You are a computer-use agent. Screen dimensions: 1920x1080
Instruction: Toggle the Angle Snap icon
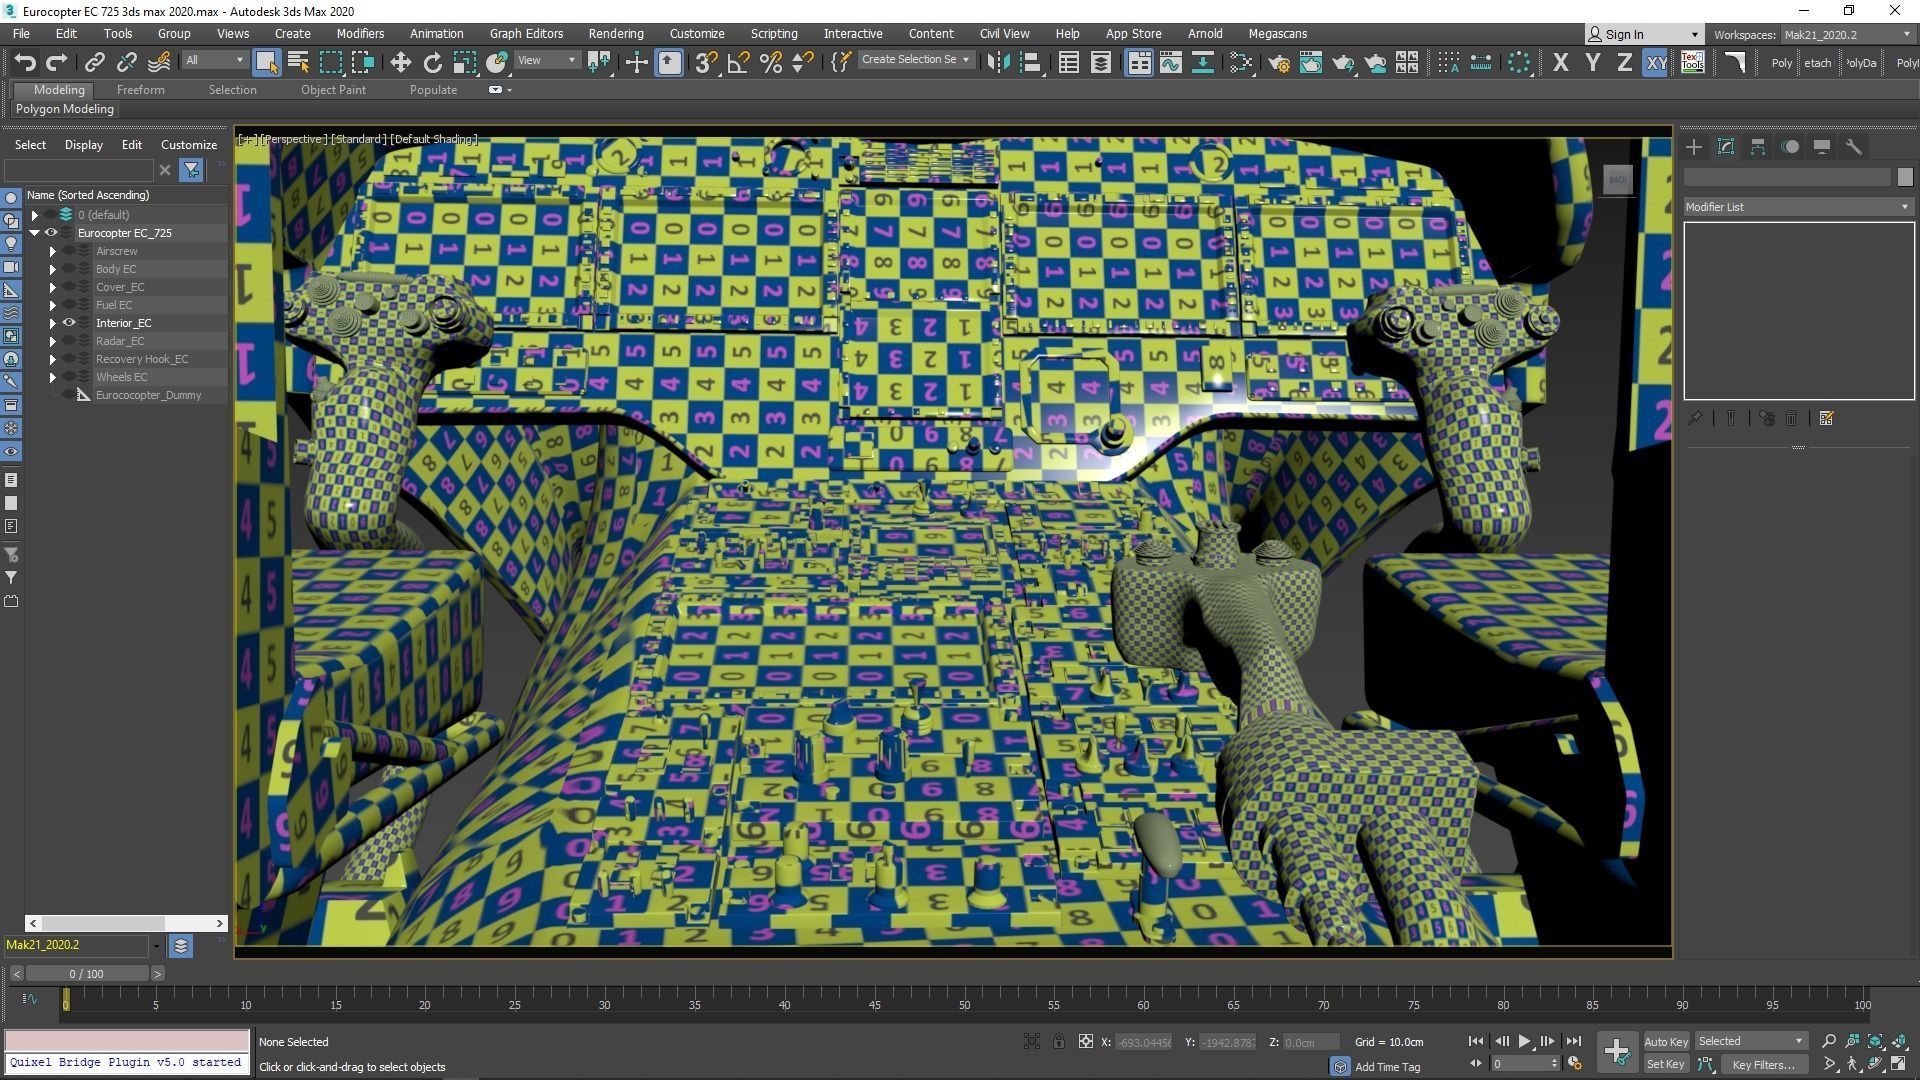point(738,63)
